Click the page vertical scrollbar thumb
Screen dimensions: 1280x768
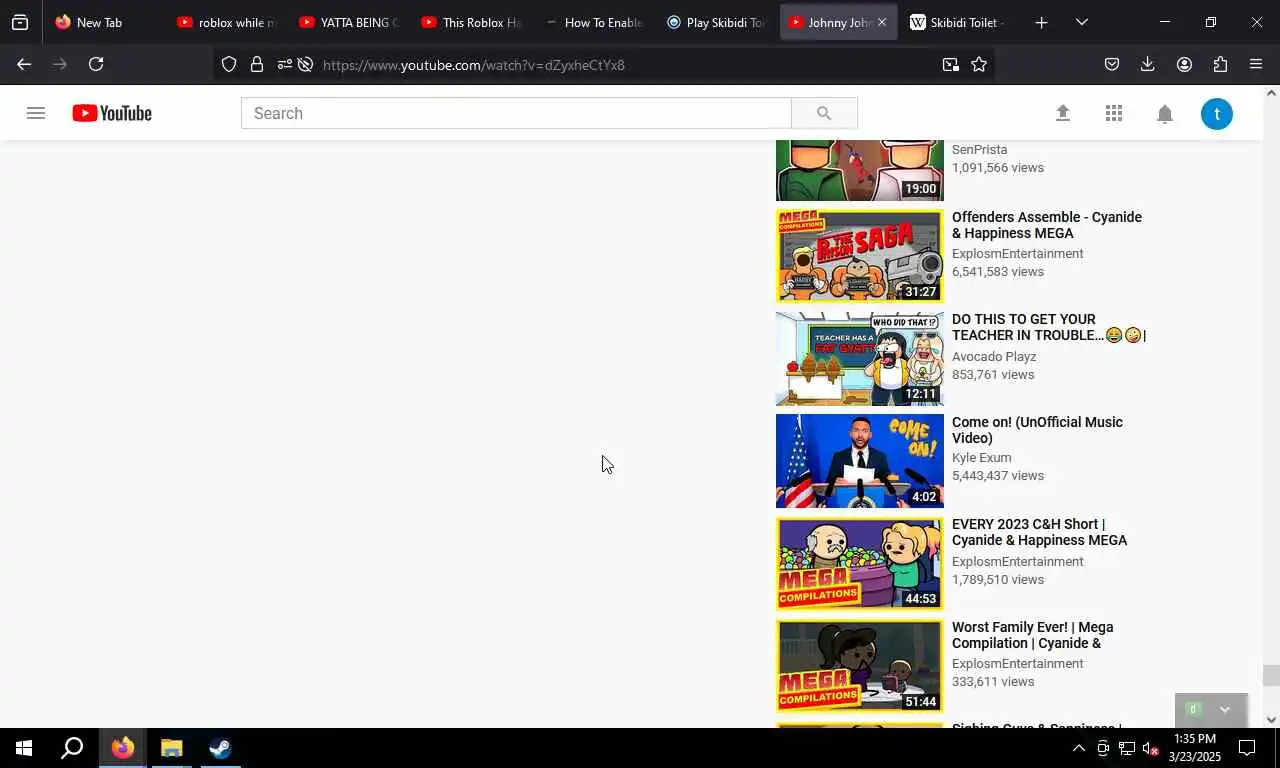point(1271,676)
